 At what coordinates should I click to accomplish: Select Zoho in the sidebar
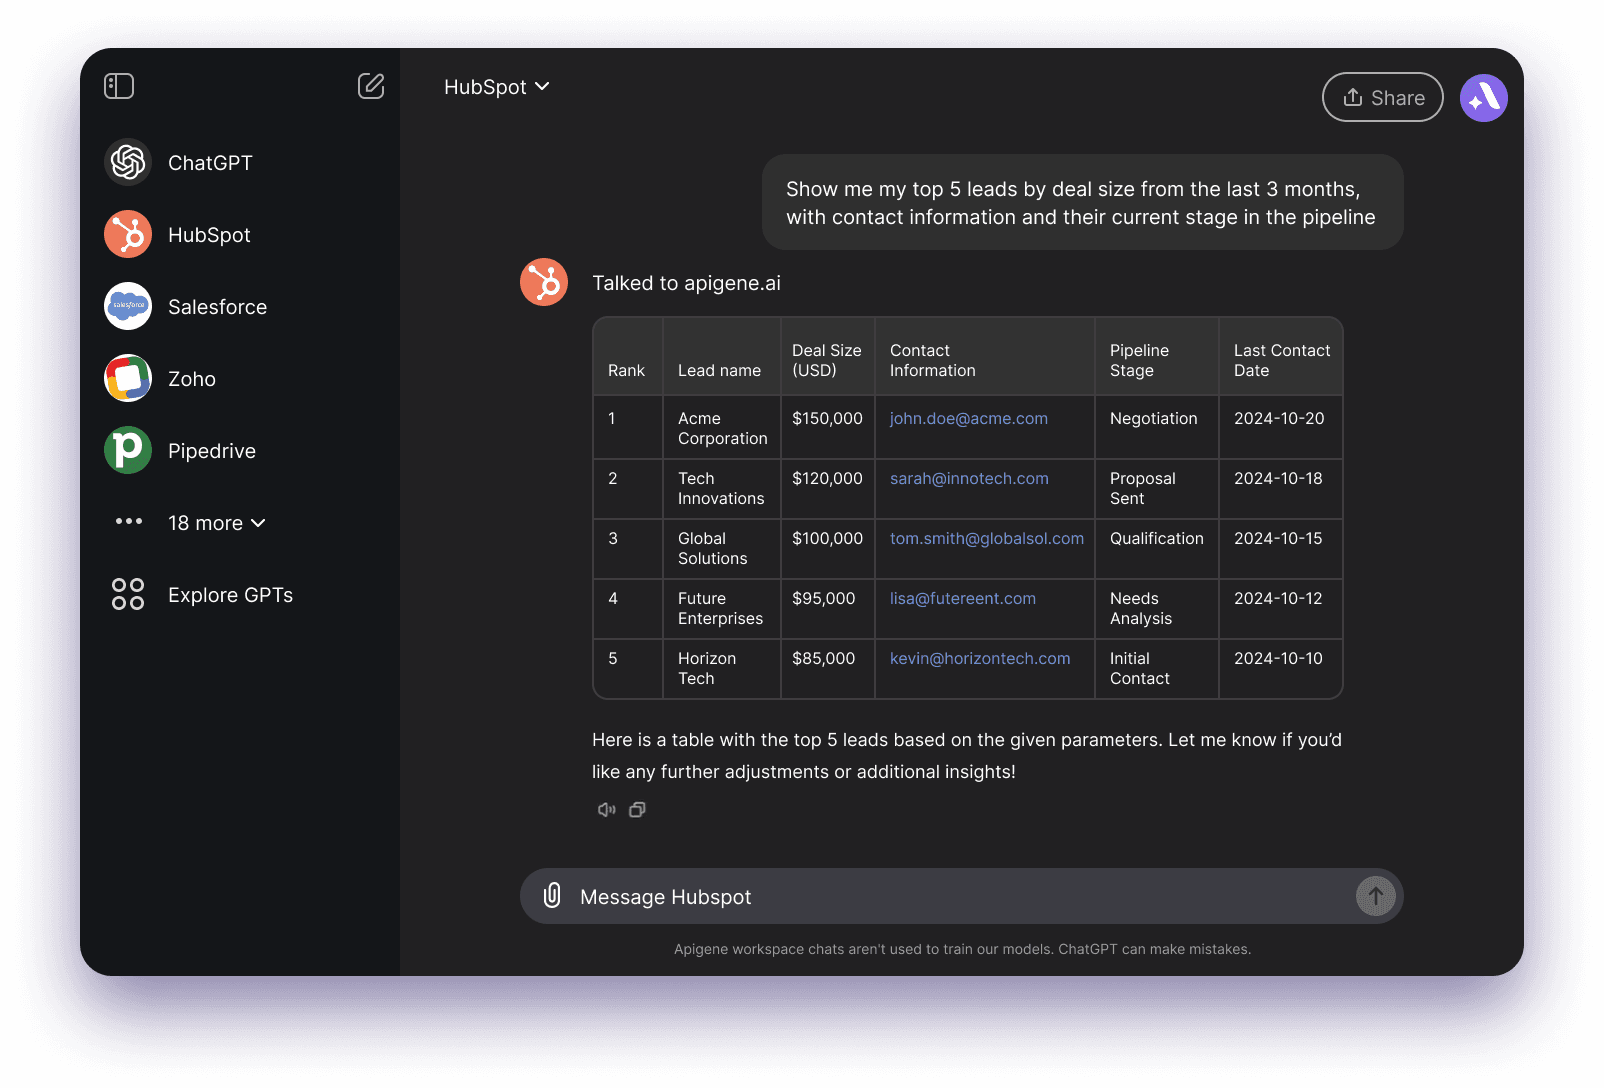192,379
